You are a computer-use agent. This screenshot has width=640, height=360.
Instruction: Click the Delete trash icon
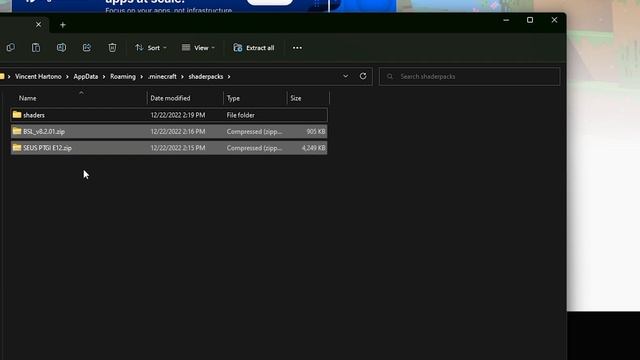coord(112,48)
